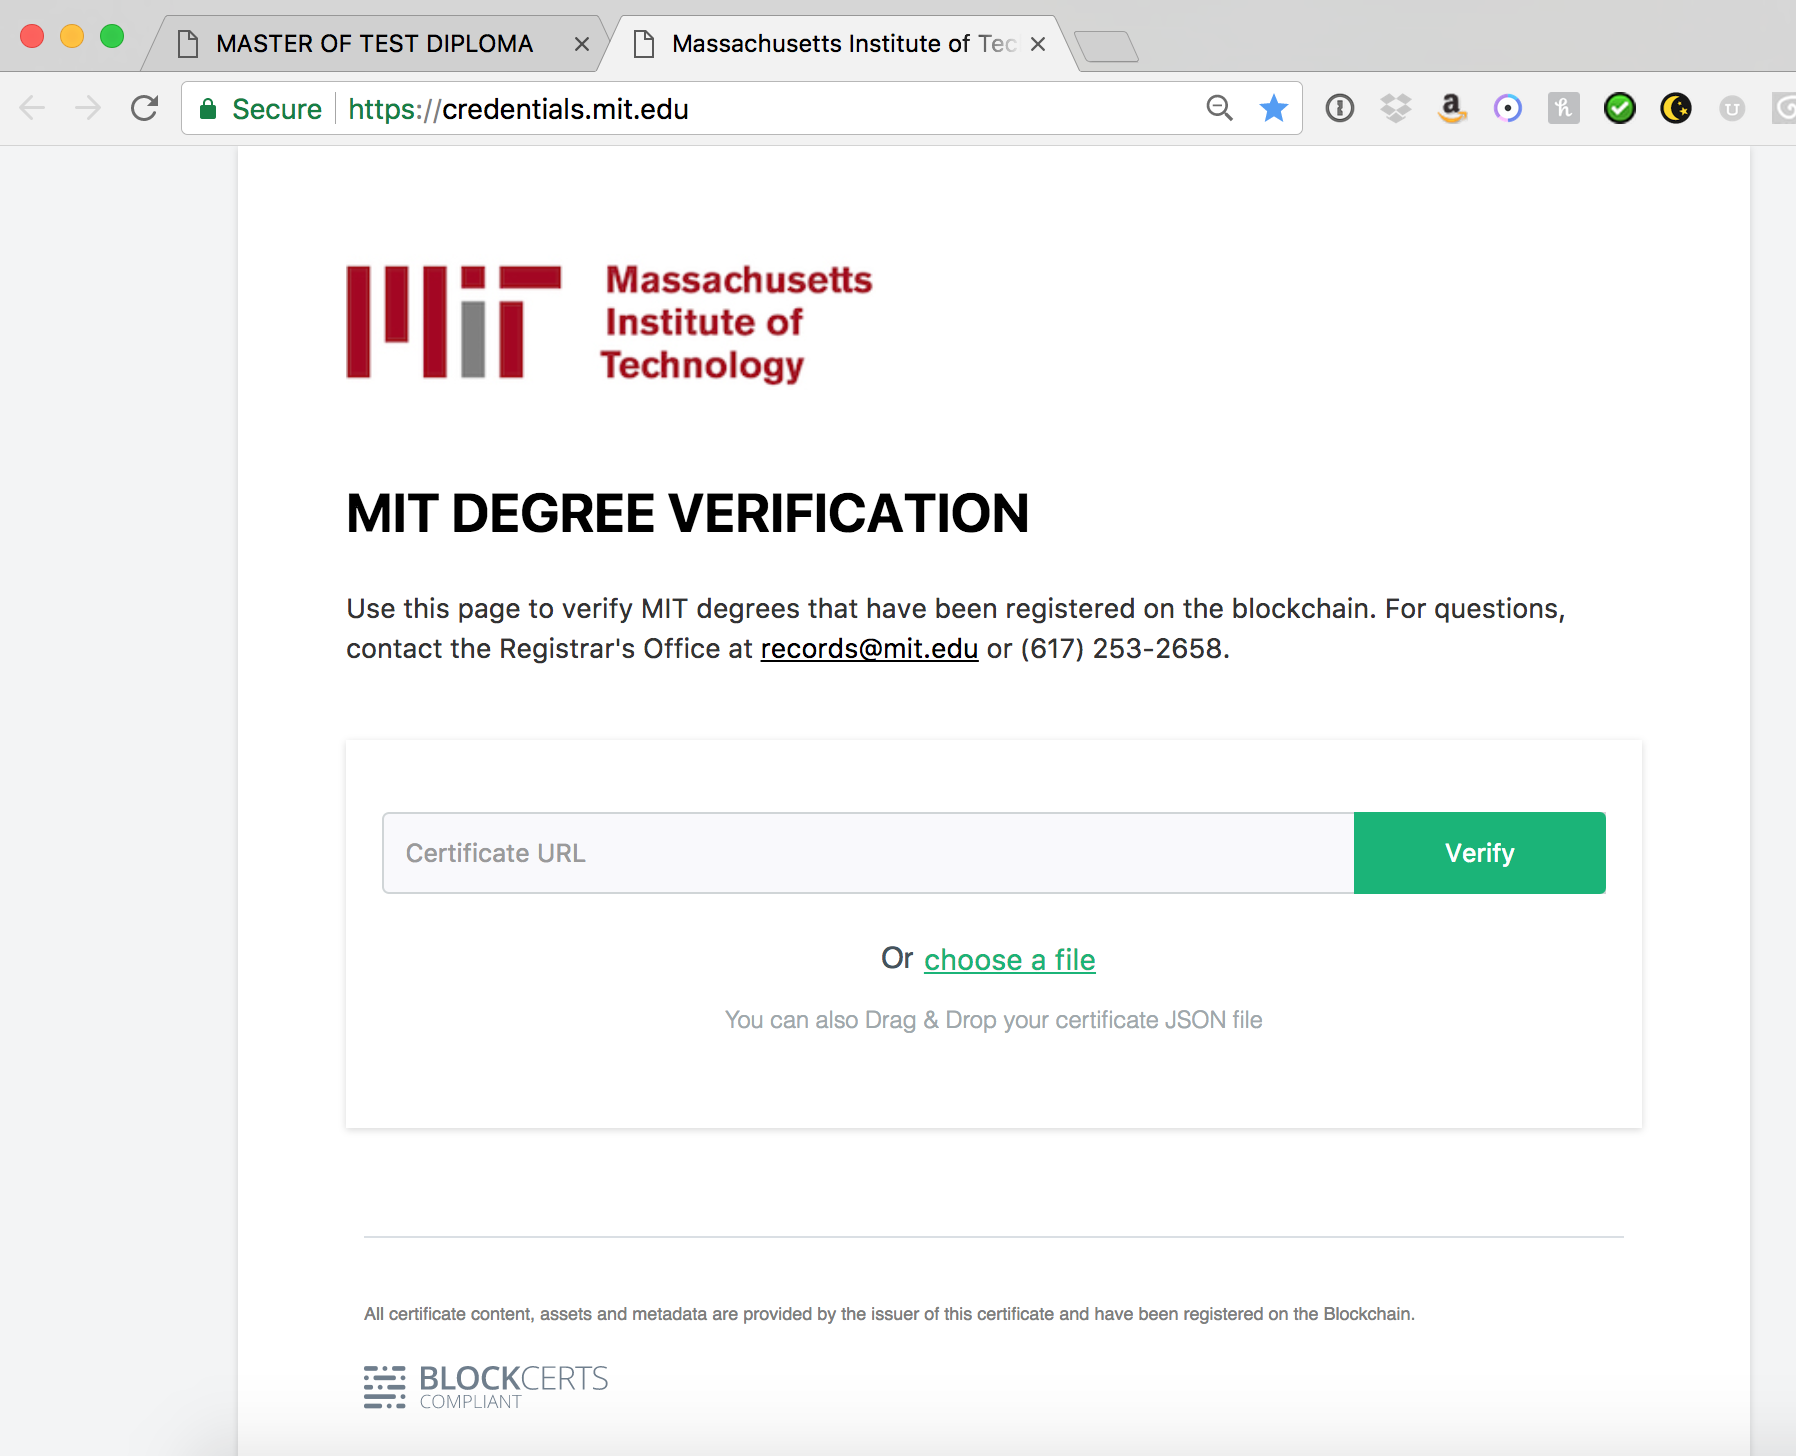Click the blue bookmark star icon
The image size is (1796, 1456).
[x=1274, y=108]
